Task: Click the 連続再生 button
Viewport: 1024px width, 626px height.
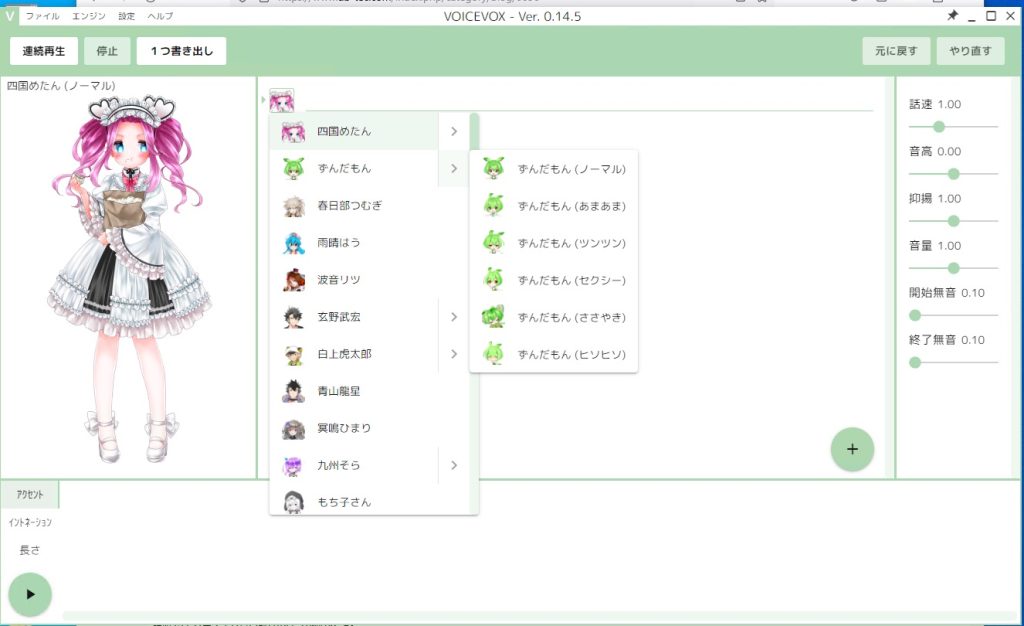Action: pyautogui.click(x=44, y=51)
